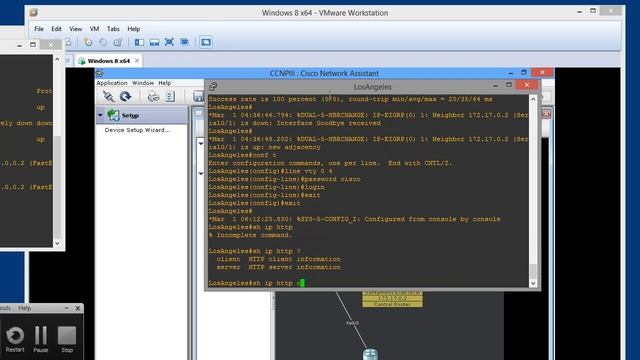The height and width of the screenshot is (360, 640).
Task: Click the LosAngeles window link icon
Action: coord(213,87)
